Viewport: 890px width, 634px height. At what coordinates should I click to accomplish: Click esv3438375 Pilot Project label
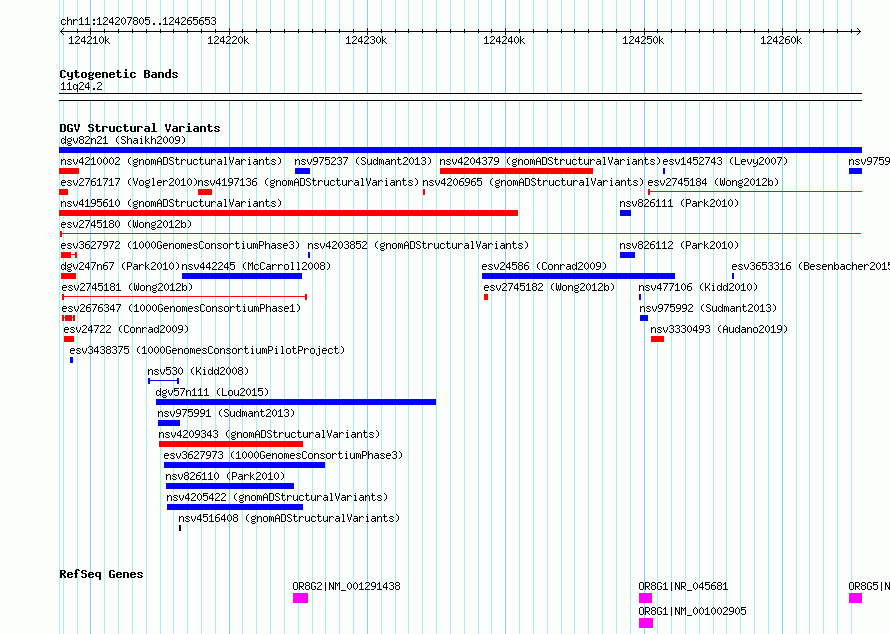[x=207, y=350]
